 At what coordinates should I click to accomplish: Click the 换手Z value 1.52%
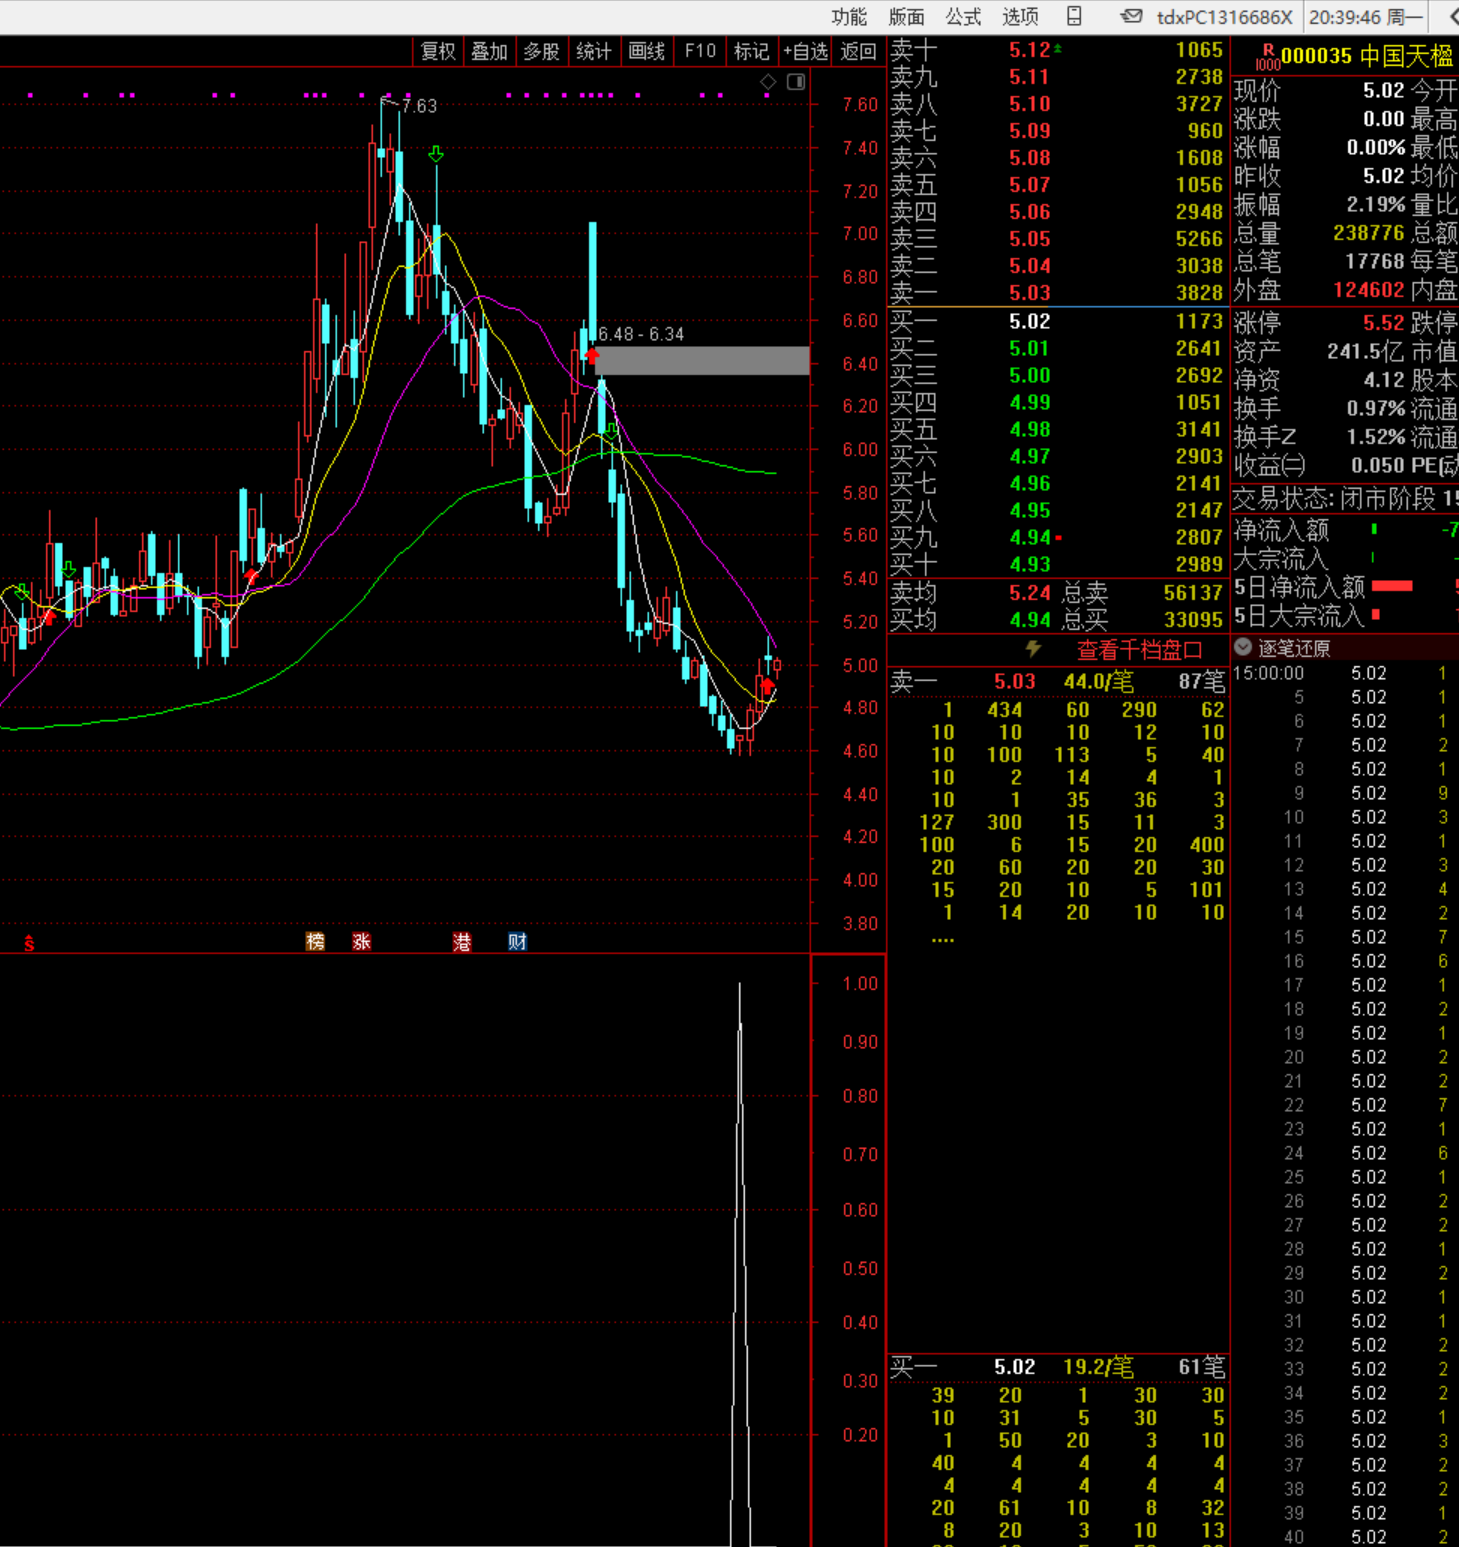pyautogui.click(x=1376, y=437)
